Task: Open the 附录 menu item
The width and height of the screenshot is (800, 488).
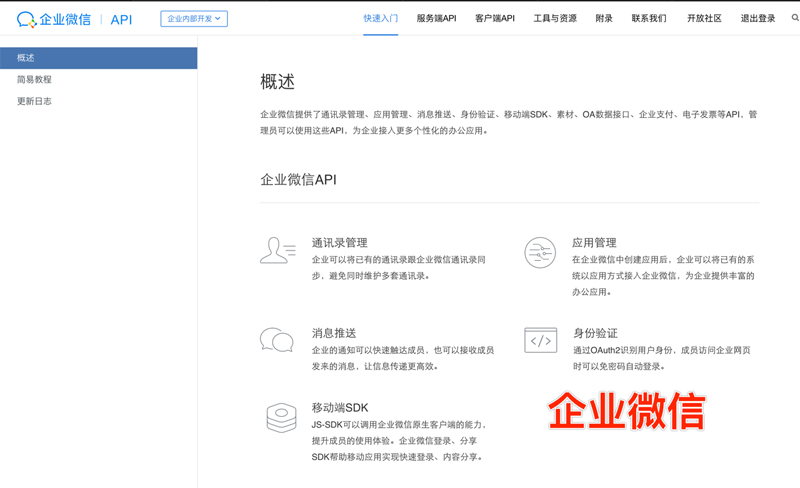Action: (x=604, y=18)
